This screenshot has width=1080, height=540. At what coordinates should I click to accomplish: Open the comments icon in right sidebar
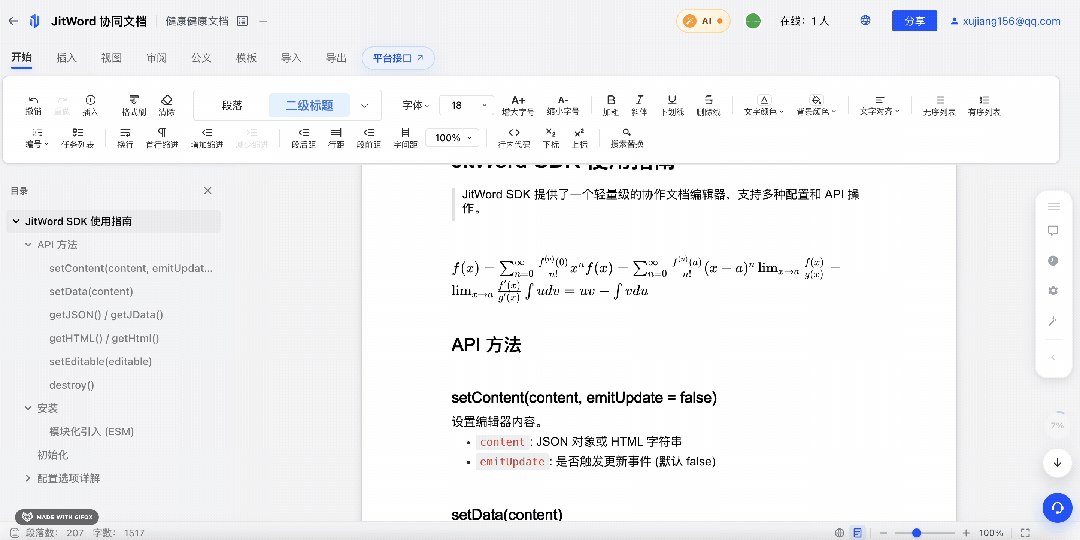coord(1053,231)
